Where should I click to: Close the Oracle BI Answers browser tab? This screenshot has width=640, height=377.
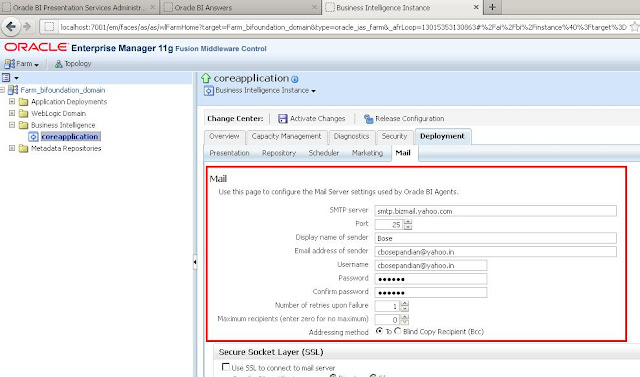click(315, 7)
